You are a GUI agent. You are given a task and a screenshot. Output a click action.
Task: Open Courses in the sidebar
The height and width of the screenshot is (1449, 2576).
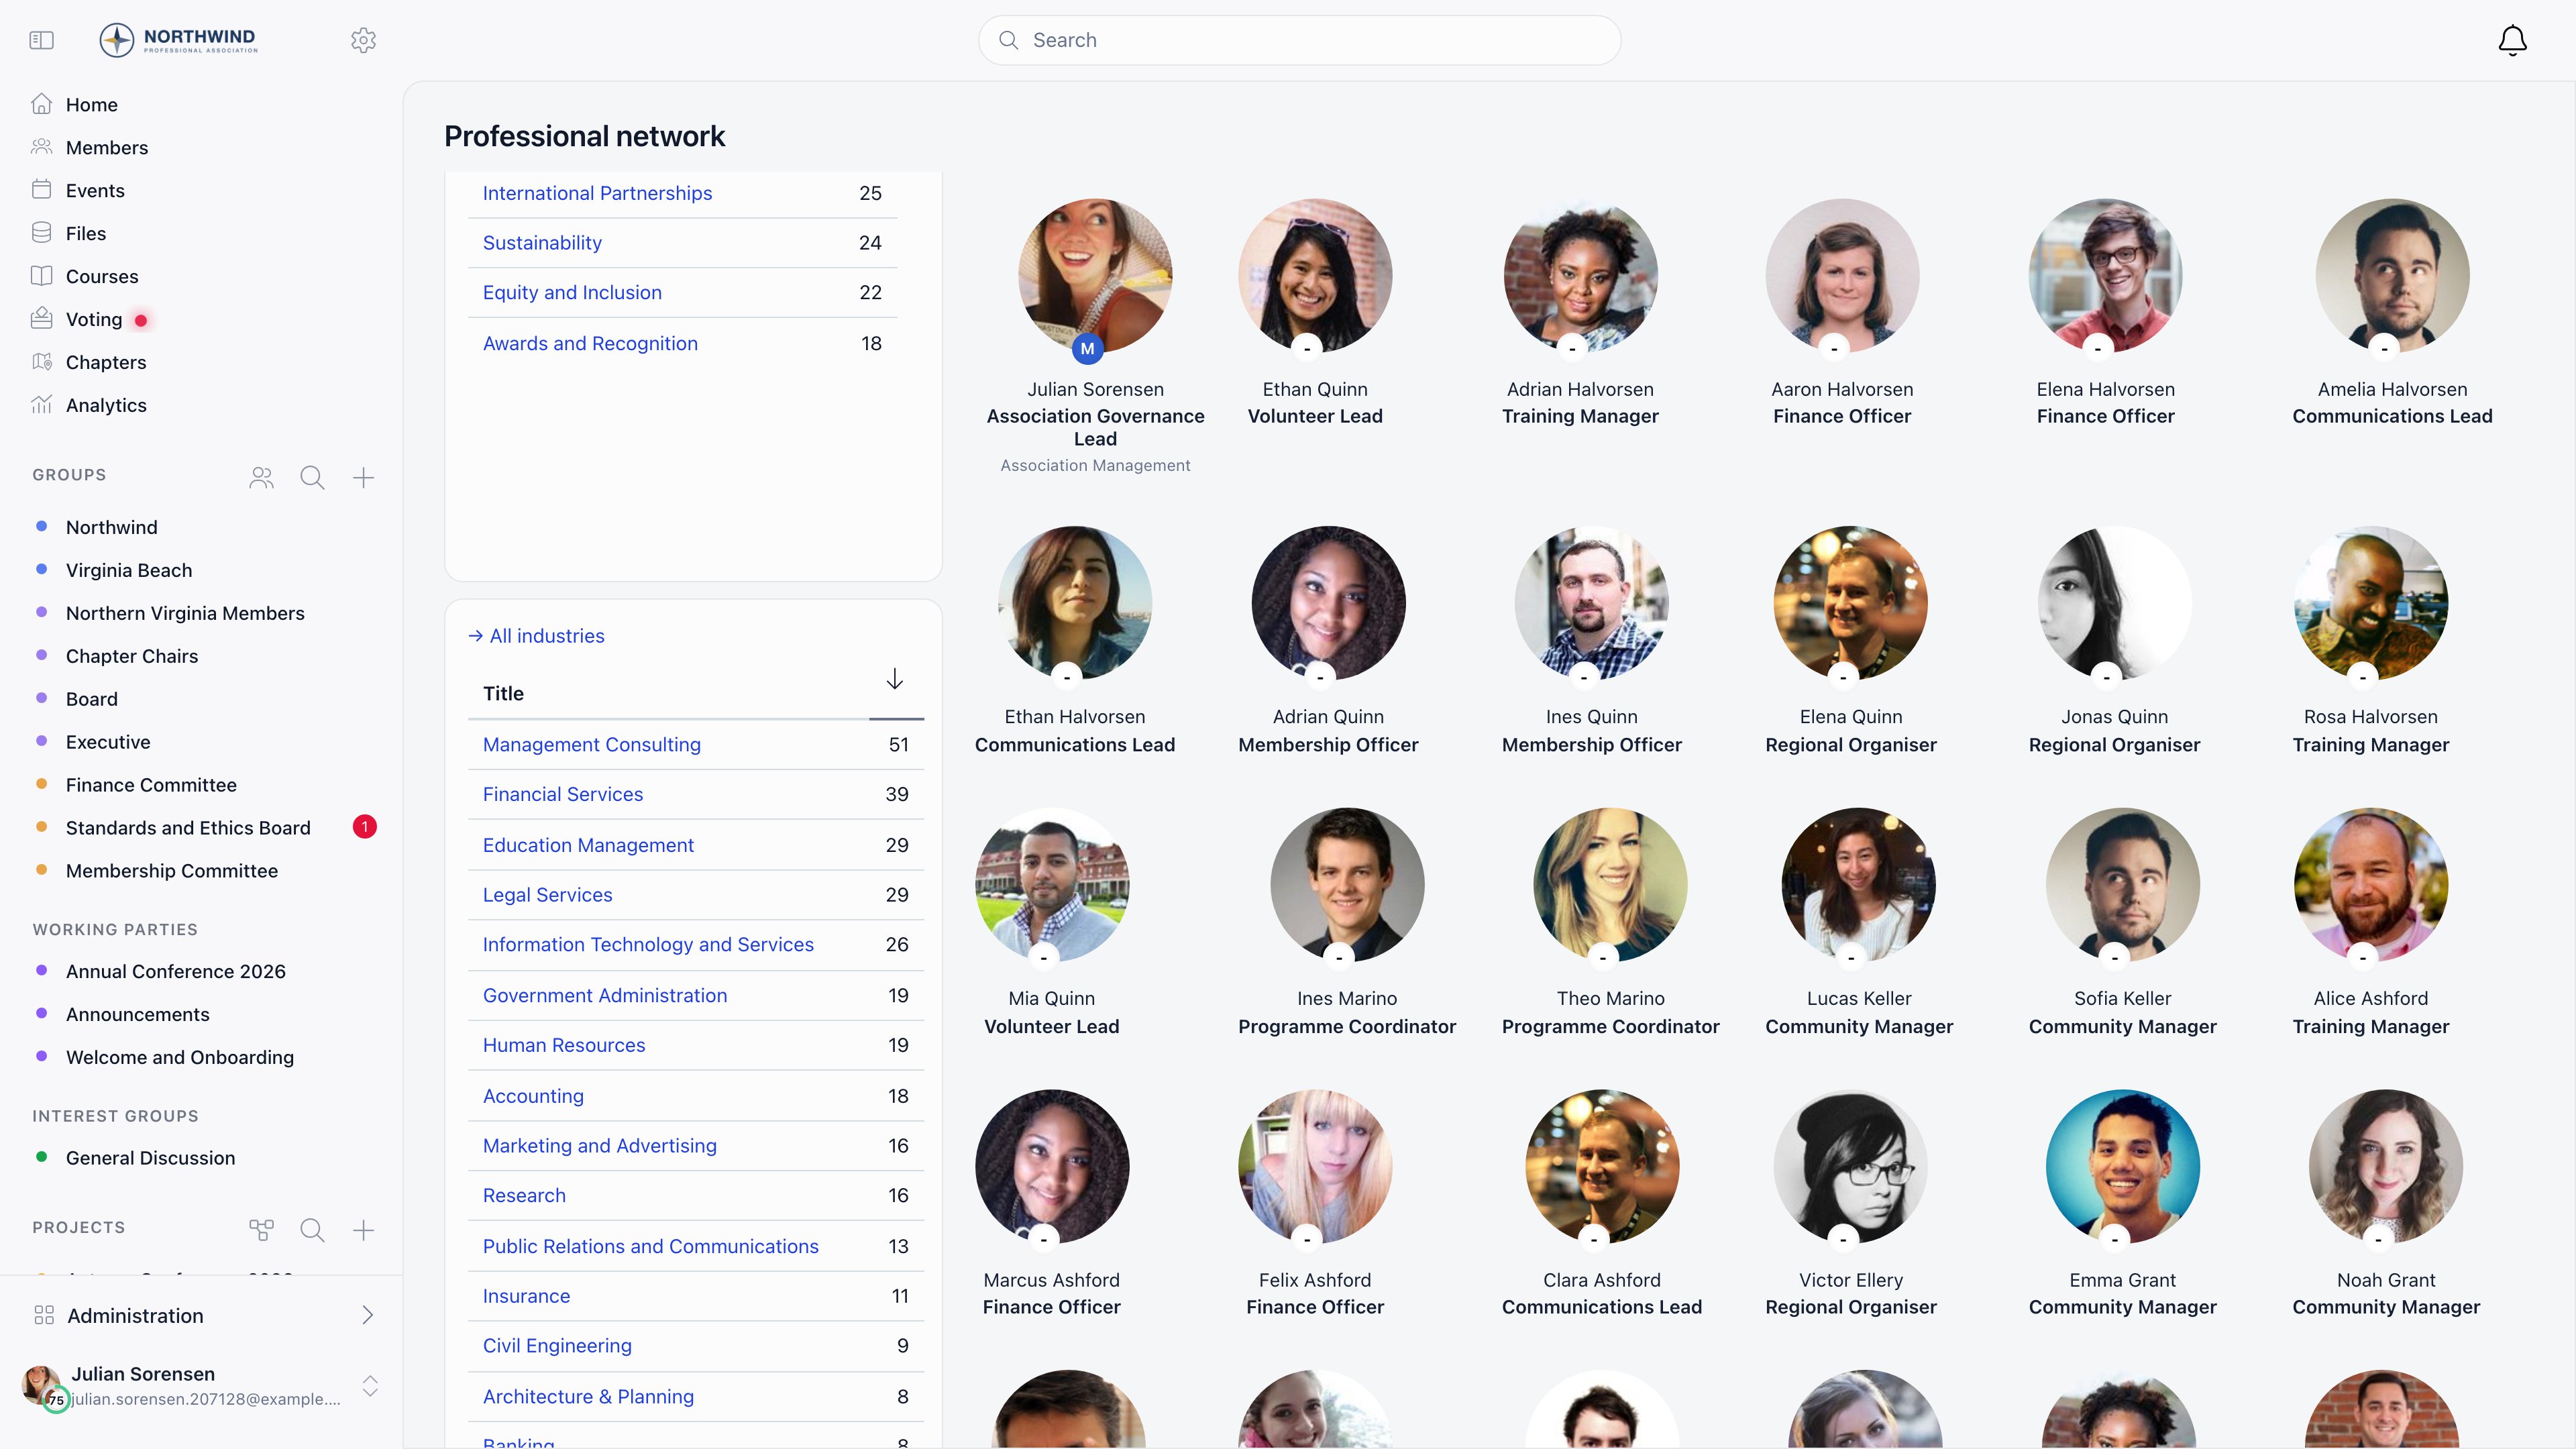[102, 276]
